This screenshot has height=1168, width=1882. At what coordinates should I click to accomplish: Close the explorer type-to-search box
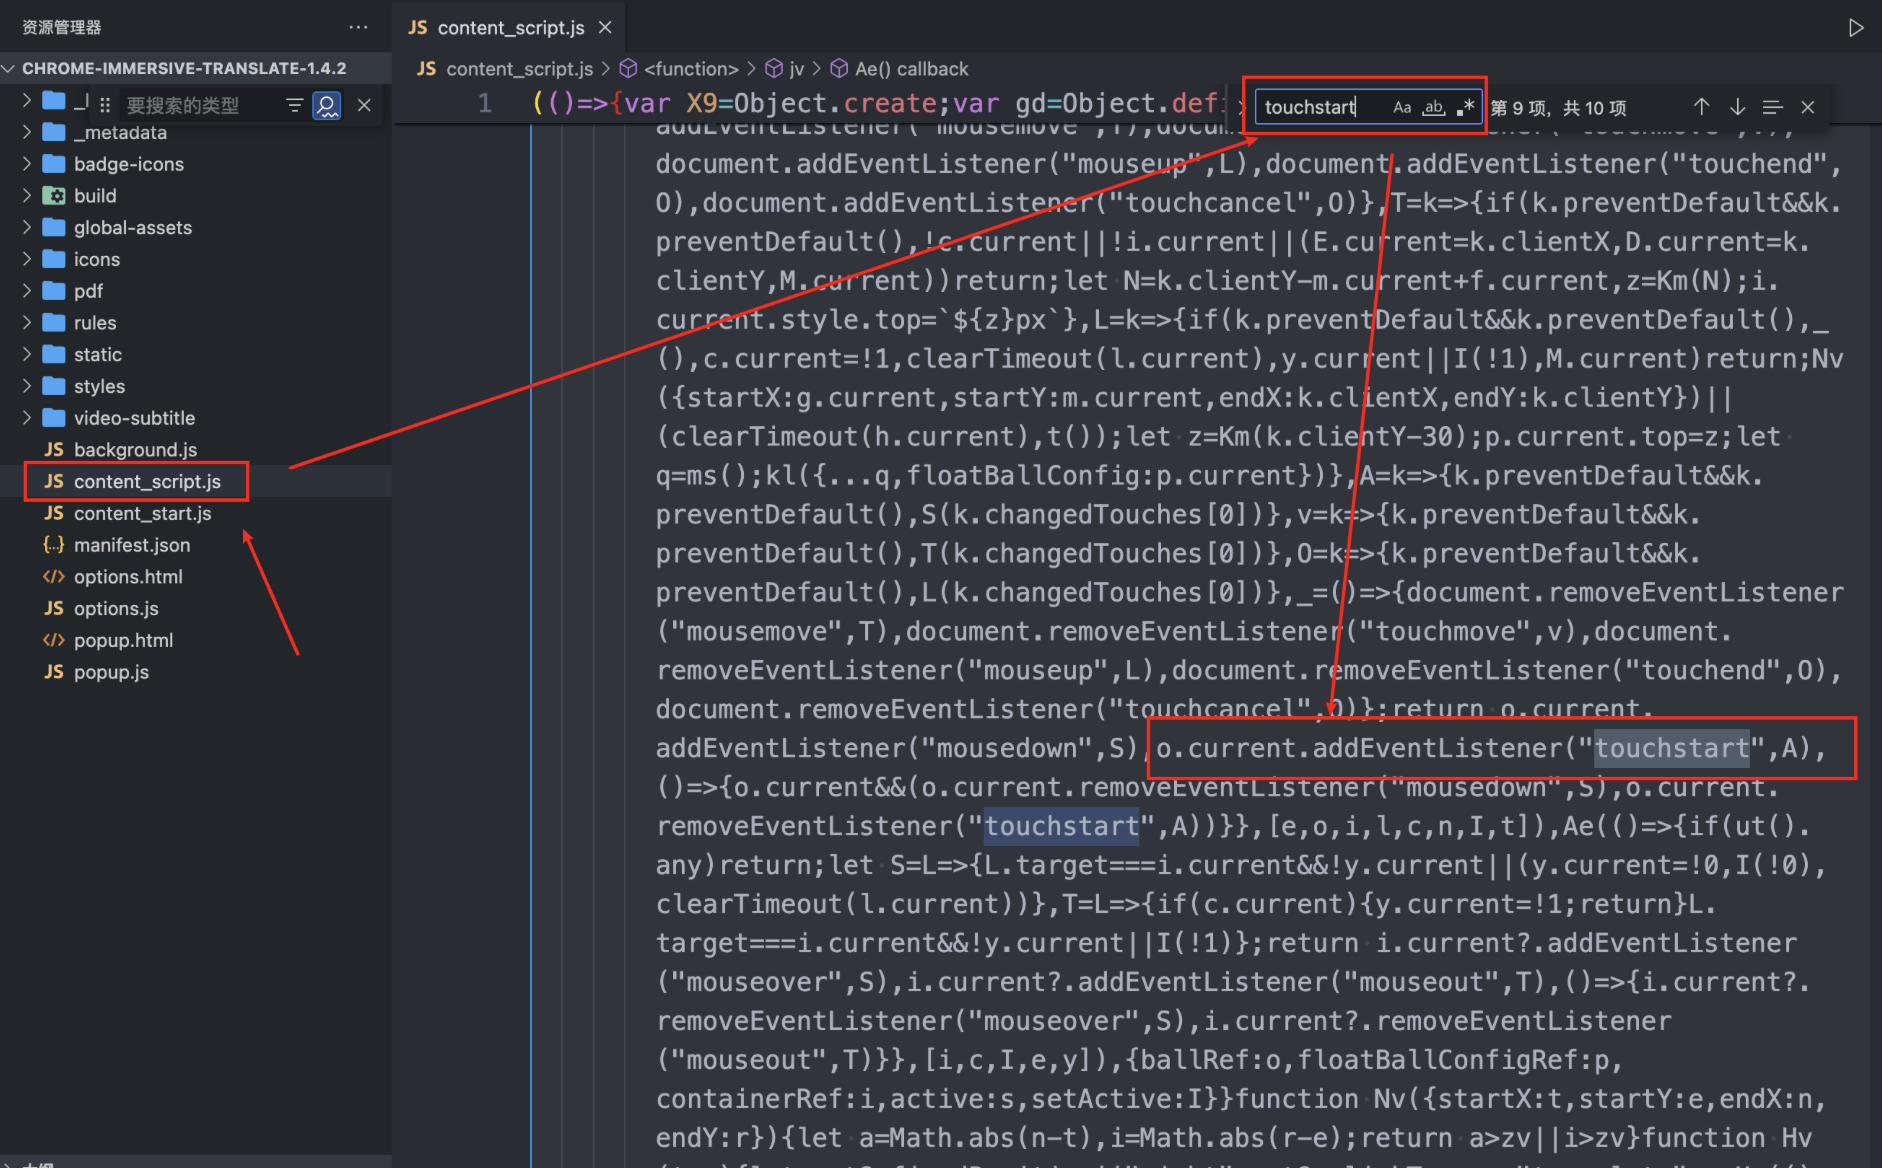pyautogui.click(x=365, y=105)
